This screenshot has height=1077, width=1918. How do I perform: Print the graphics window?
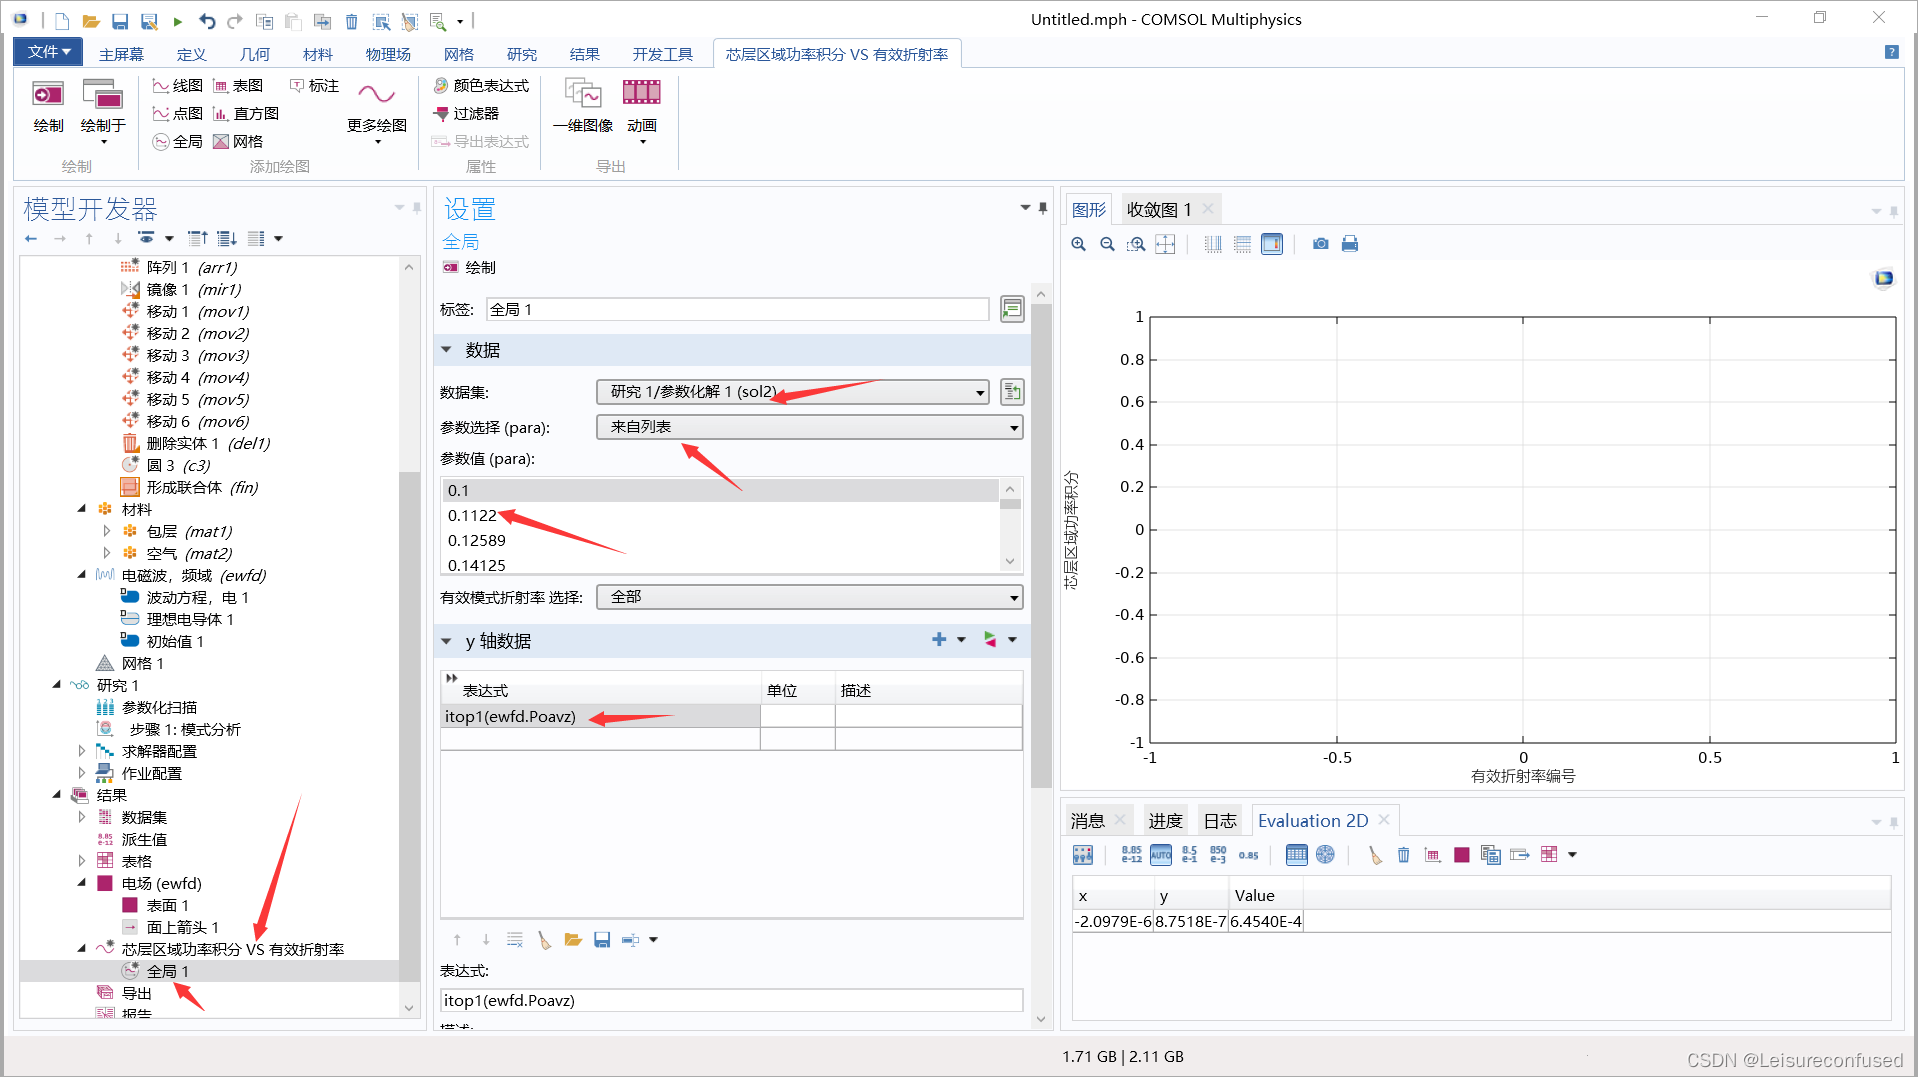click(x=1350, y=244)
